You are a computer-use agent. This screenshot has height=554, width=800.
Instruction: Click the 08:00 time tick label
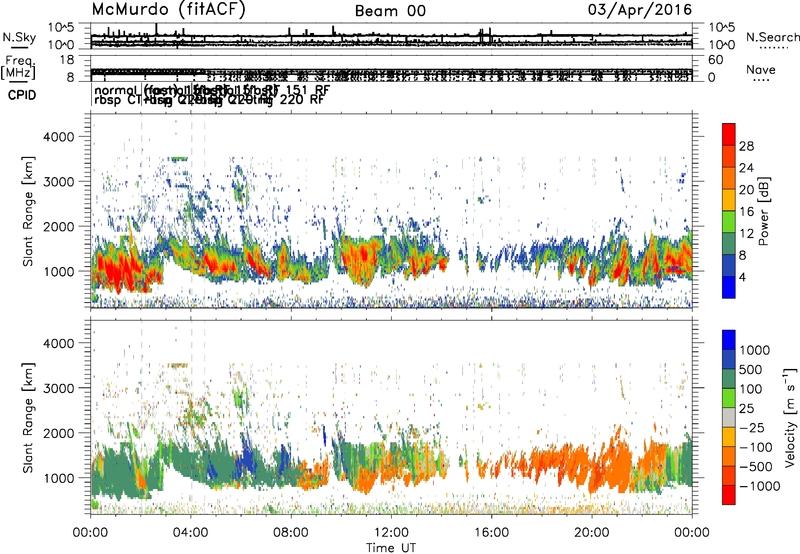pyautogui.click(x=291, y=533)
